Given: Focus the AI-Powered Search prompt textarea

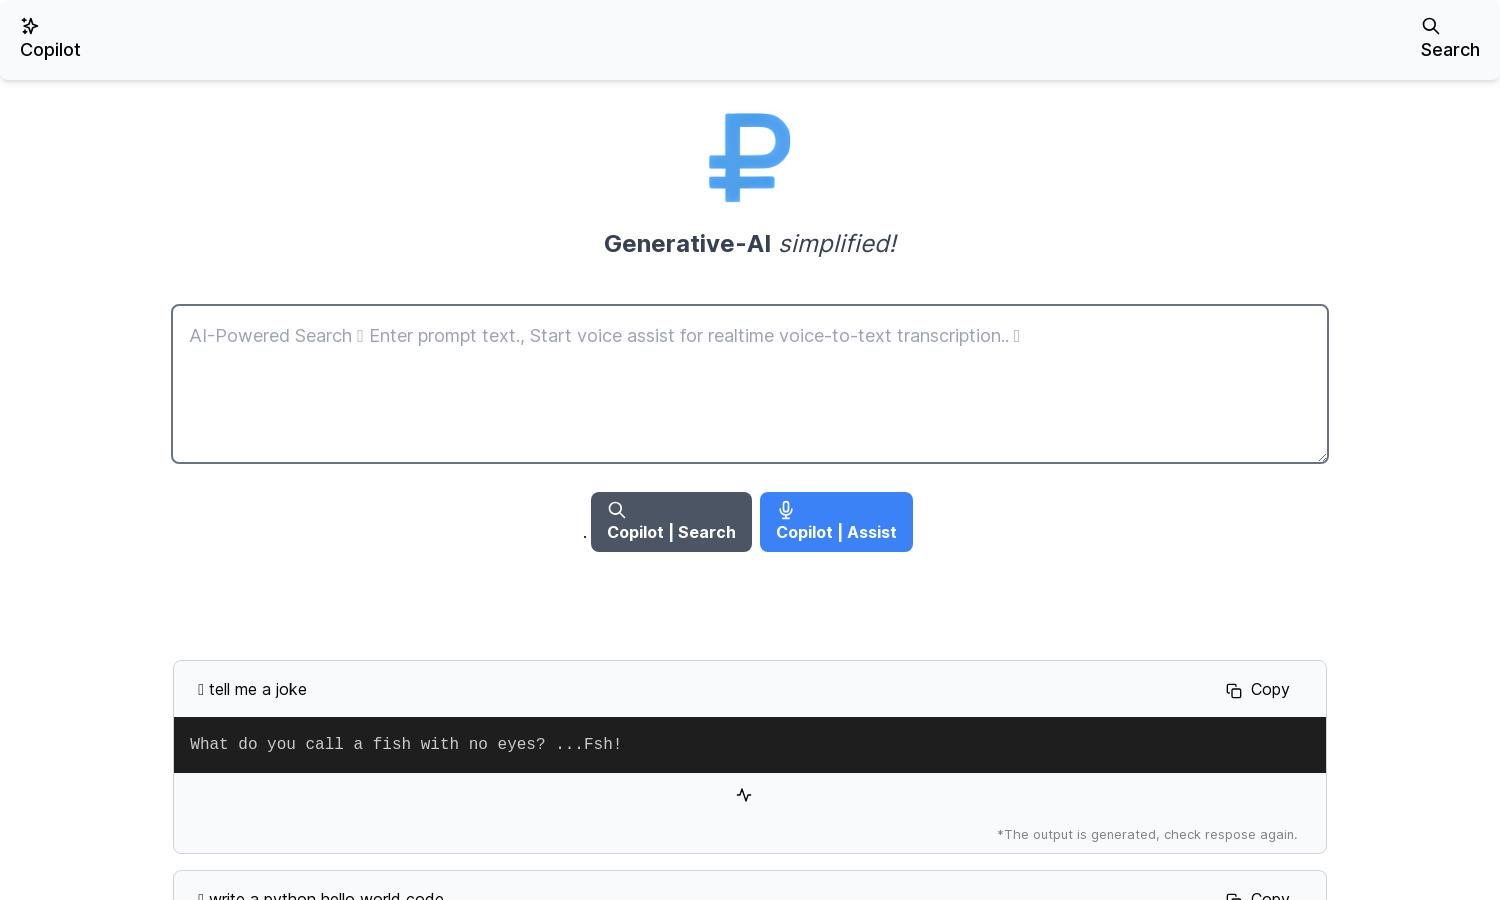Looking at the screenshot, I should point(750,384).
